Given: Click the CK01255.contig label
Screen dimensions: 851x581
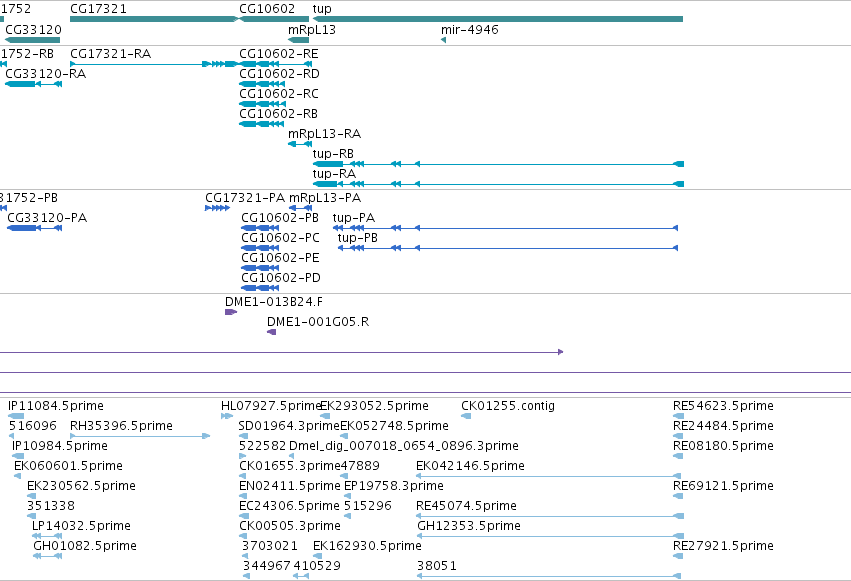Looking at the screenshot, I should tap(508, 406).
